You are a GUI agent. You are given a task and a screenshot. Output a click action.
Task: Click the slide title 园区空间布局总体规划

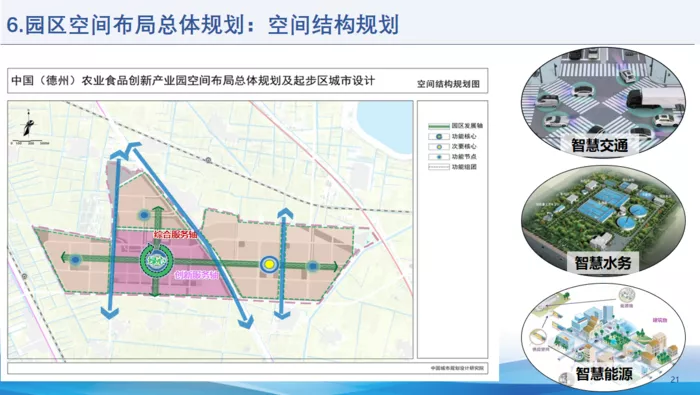(134, 25)
